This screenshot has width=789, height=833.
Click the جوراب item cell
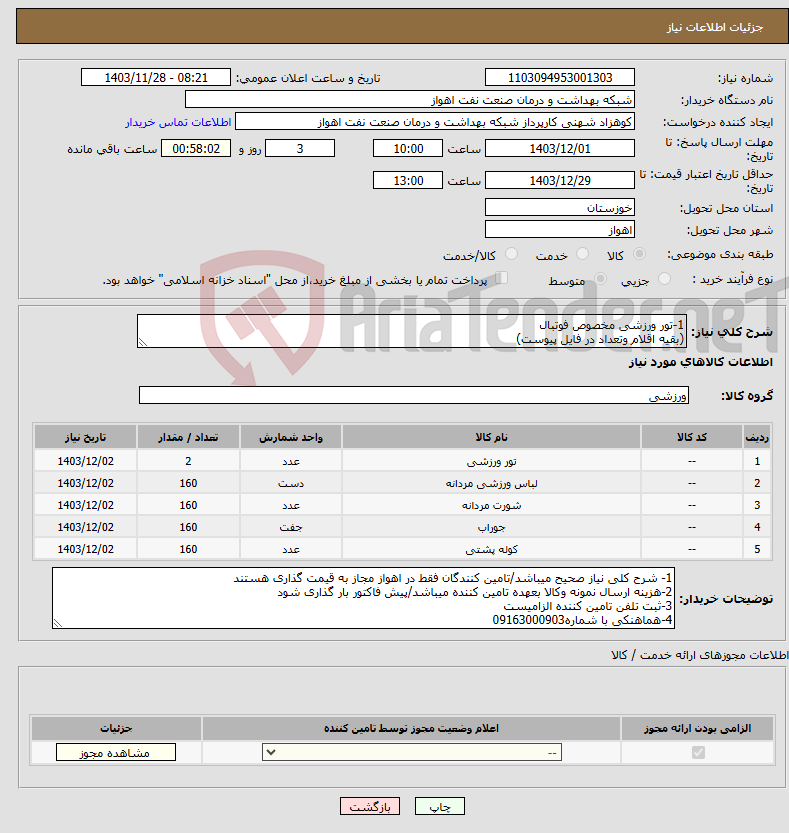tap(491, 528)
